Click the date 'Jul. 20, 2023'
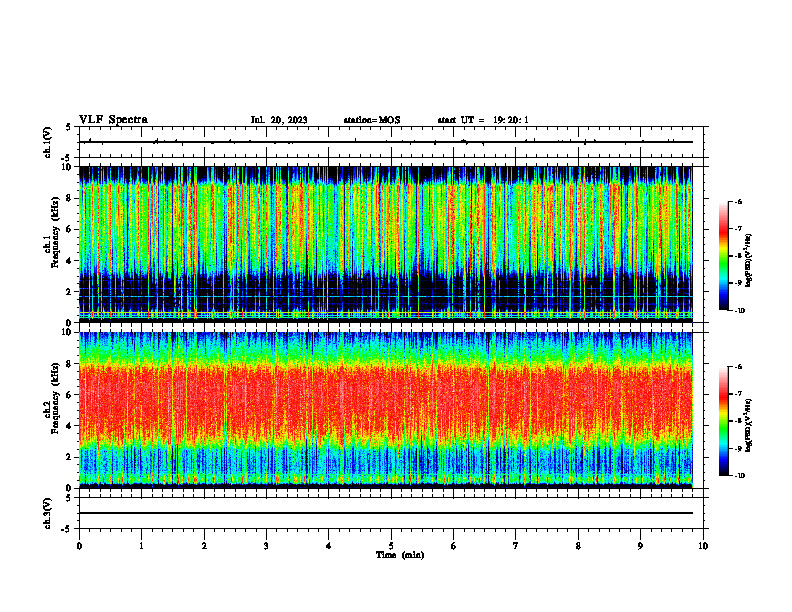This screenshot has height=612, width=792. (279, 120)
